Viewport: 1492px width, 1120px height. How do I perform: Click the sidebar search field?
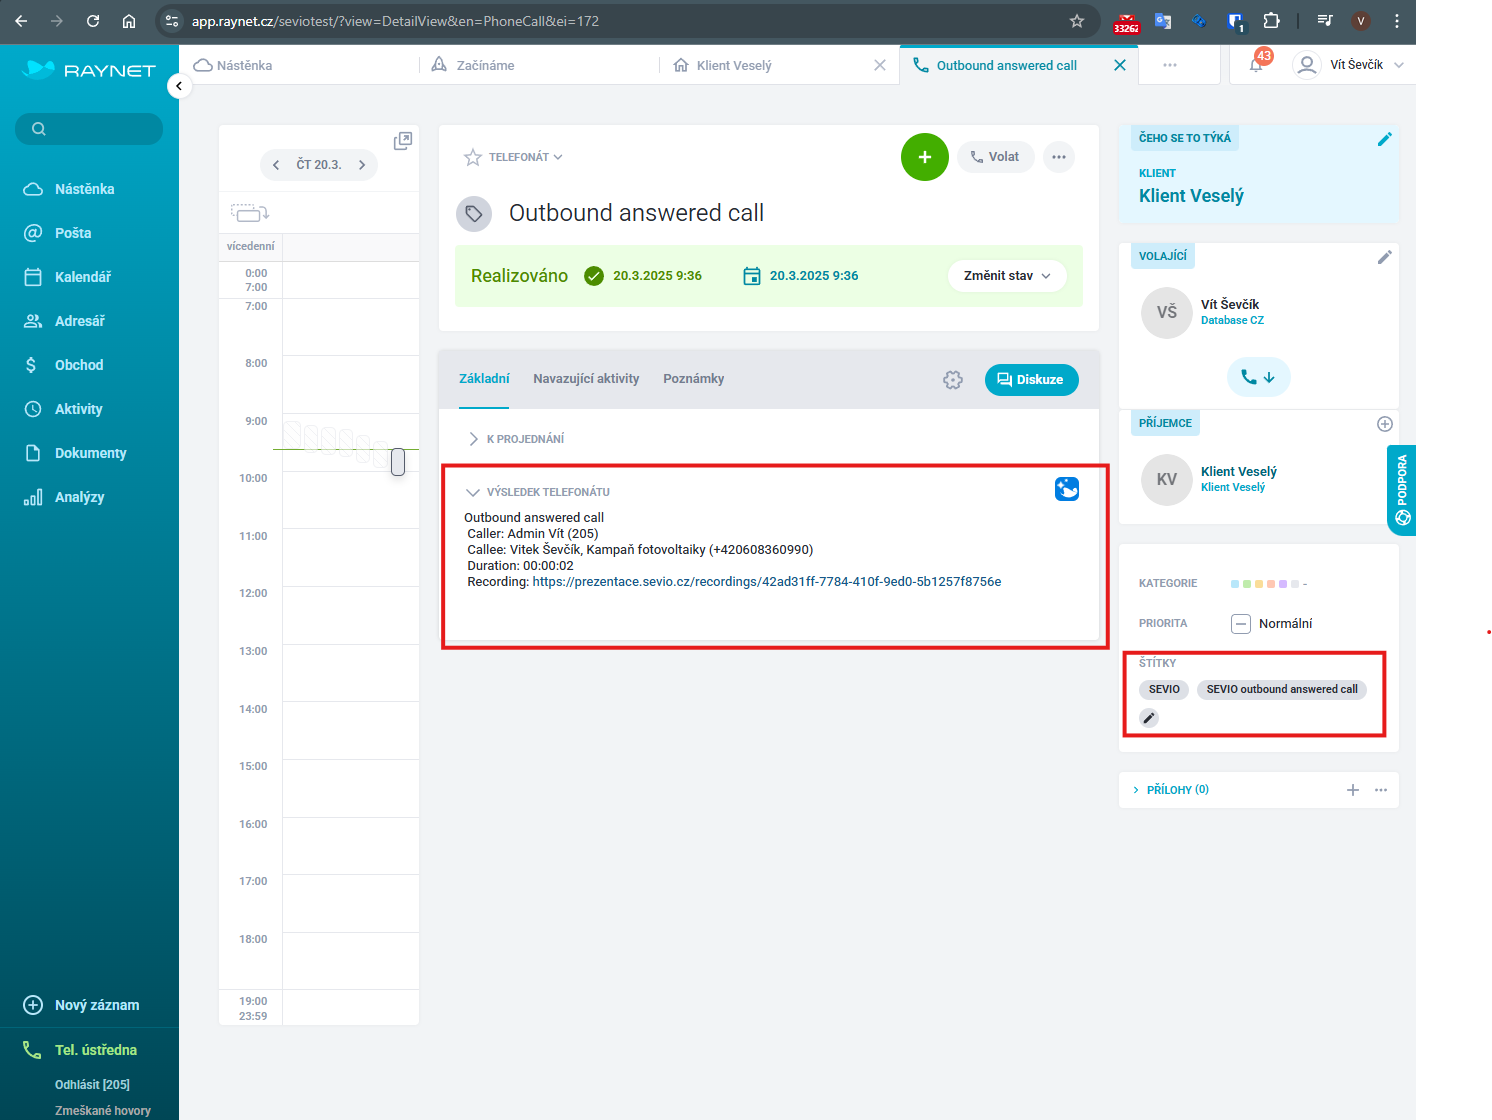point(89,129)
